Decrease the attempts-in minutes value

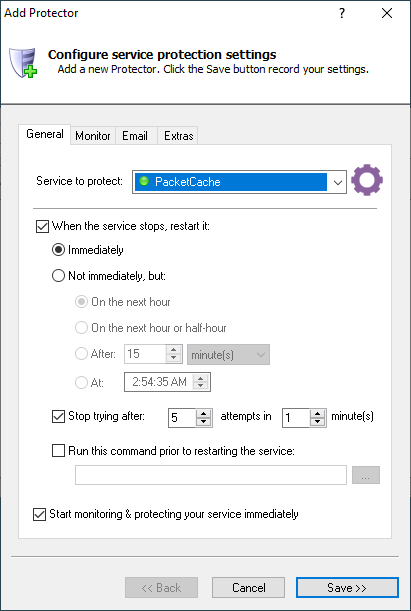(318, 422)
